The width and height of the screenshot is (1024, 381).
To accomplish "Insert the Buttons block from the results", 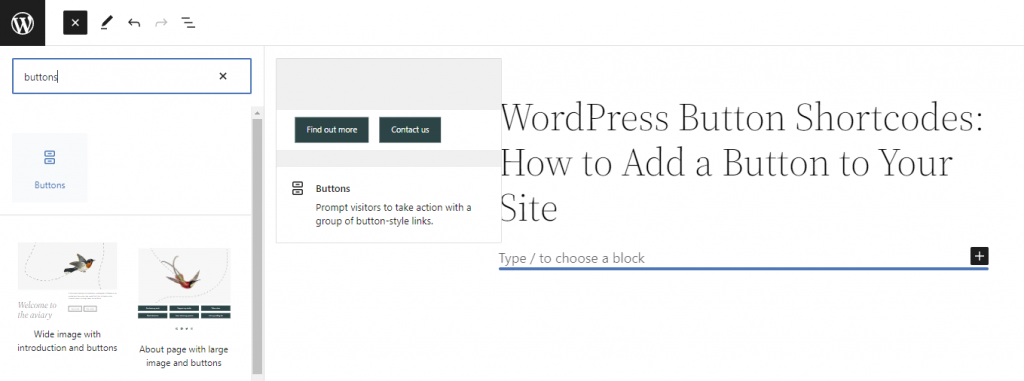I will [50, 168].
